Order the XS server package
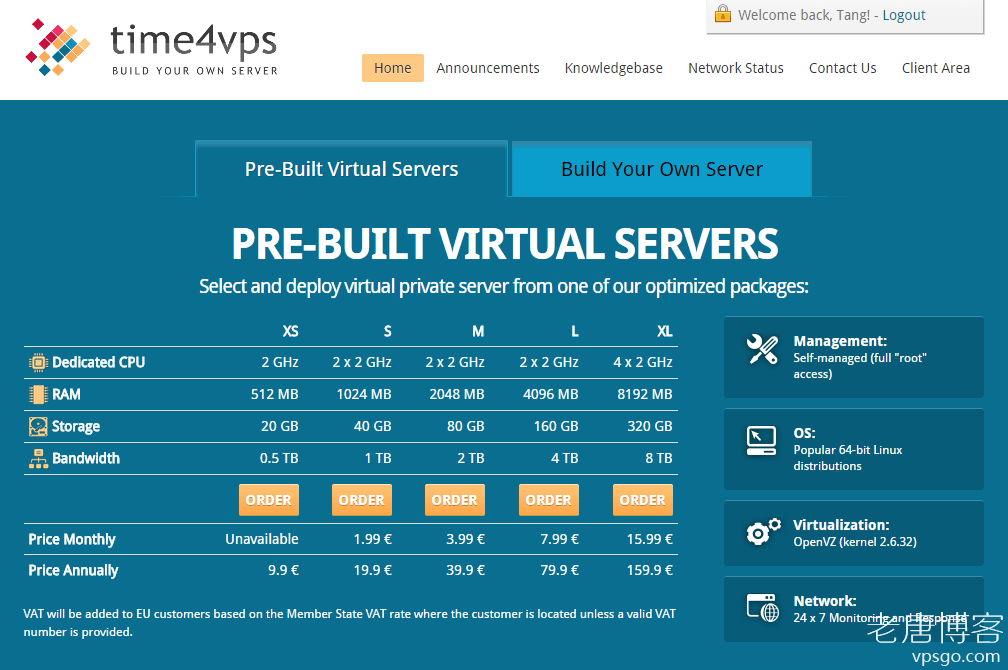1008x670 pixels. click(269, 500)
